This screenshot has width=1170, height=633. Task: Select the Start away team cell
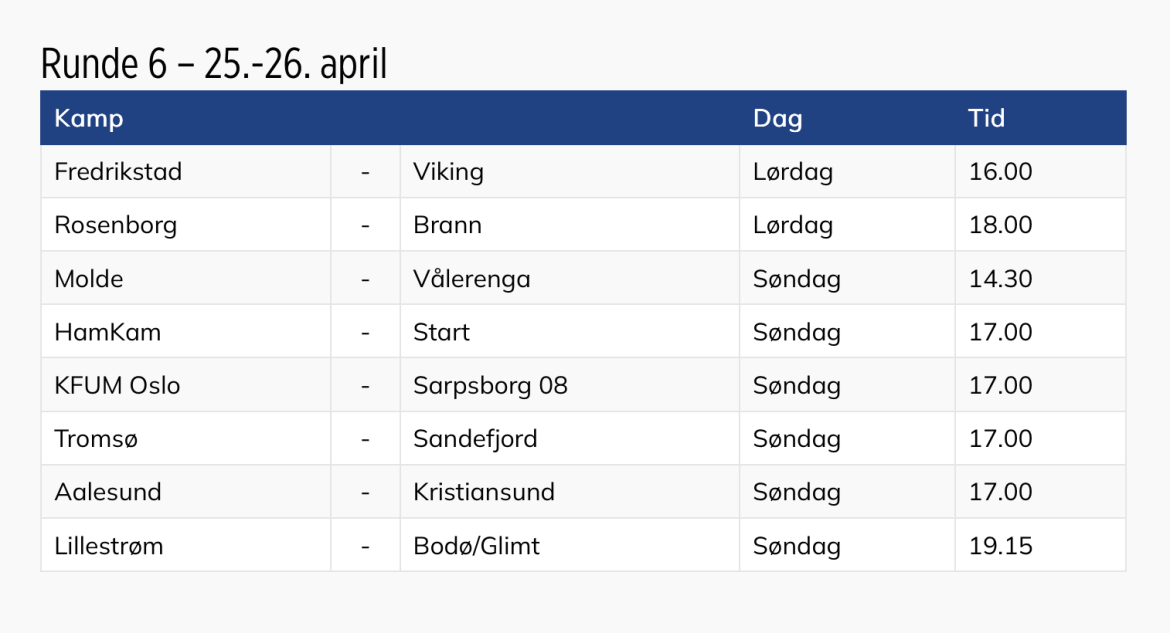[441, 332]
